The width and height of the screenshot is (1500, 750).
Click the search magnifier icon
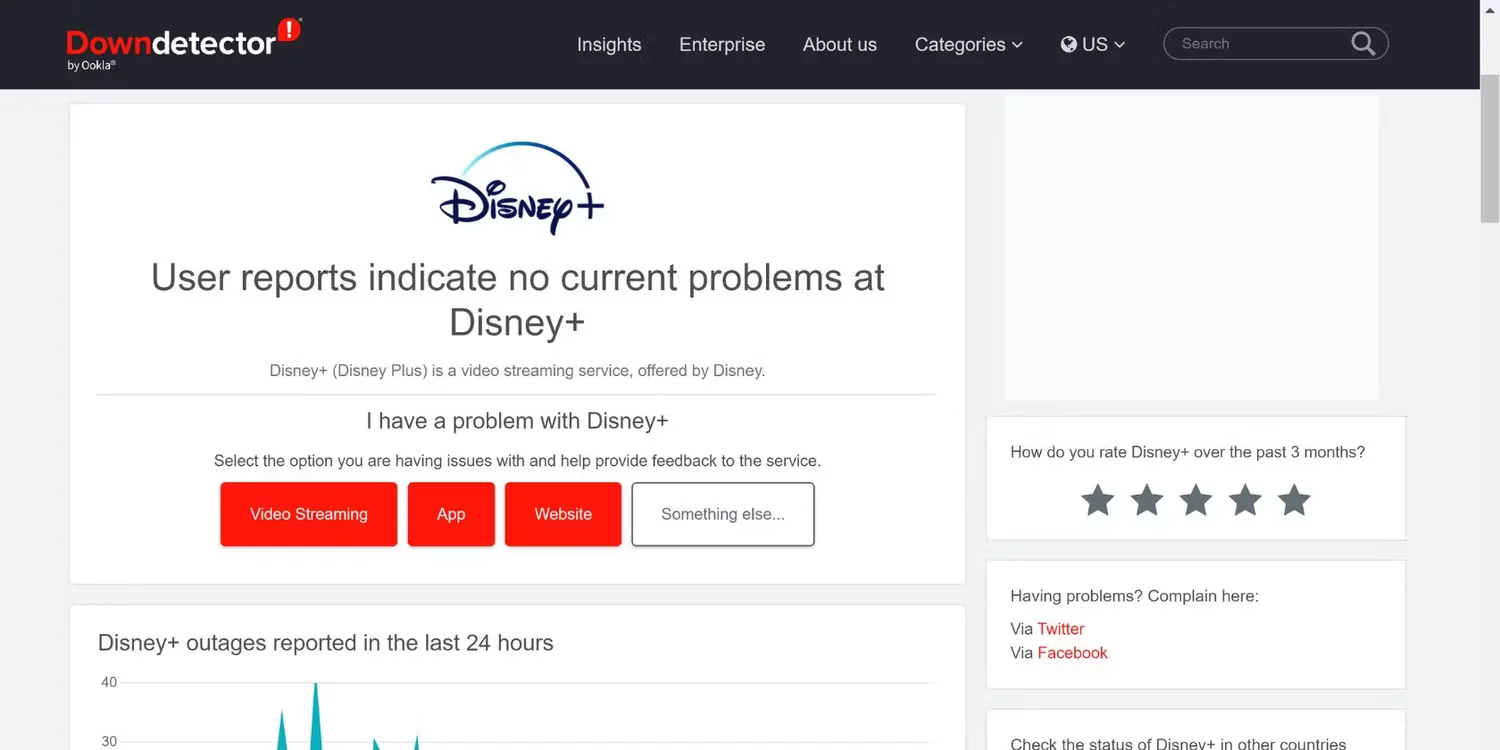(x=1362, y=43)
